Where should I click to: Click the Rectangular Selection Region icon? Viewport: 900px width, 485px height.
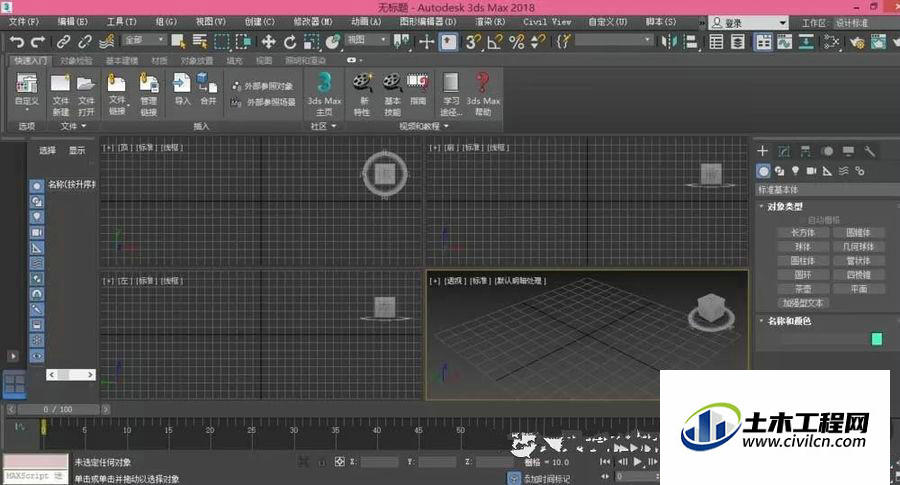pos(222,42)
